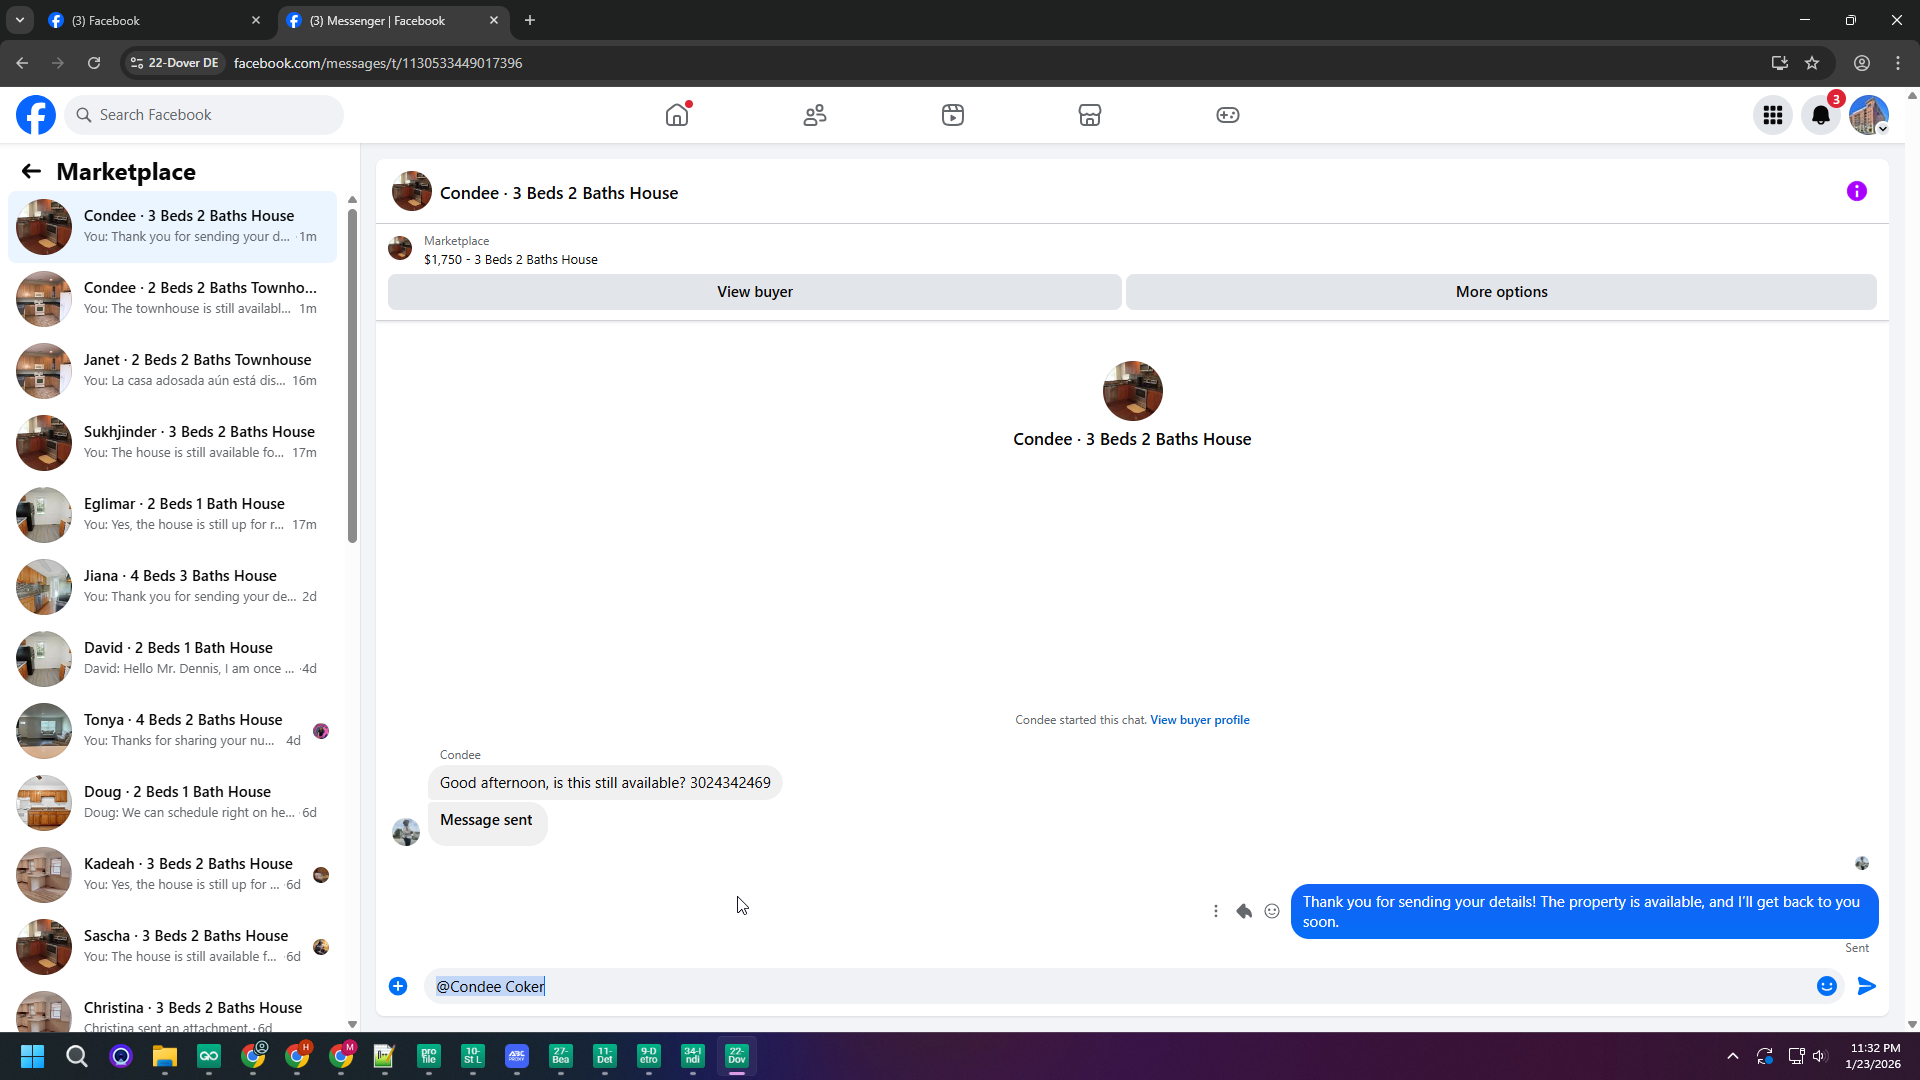Open the notifications bell

pos(1821,115)
